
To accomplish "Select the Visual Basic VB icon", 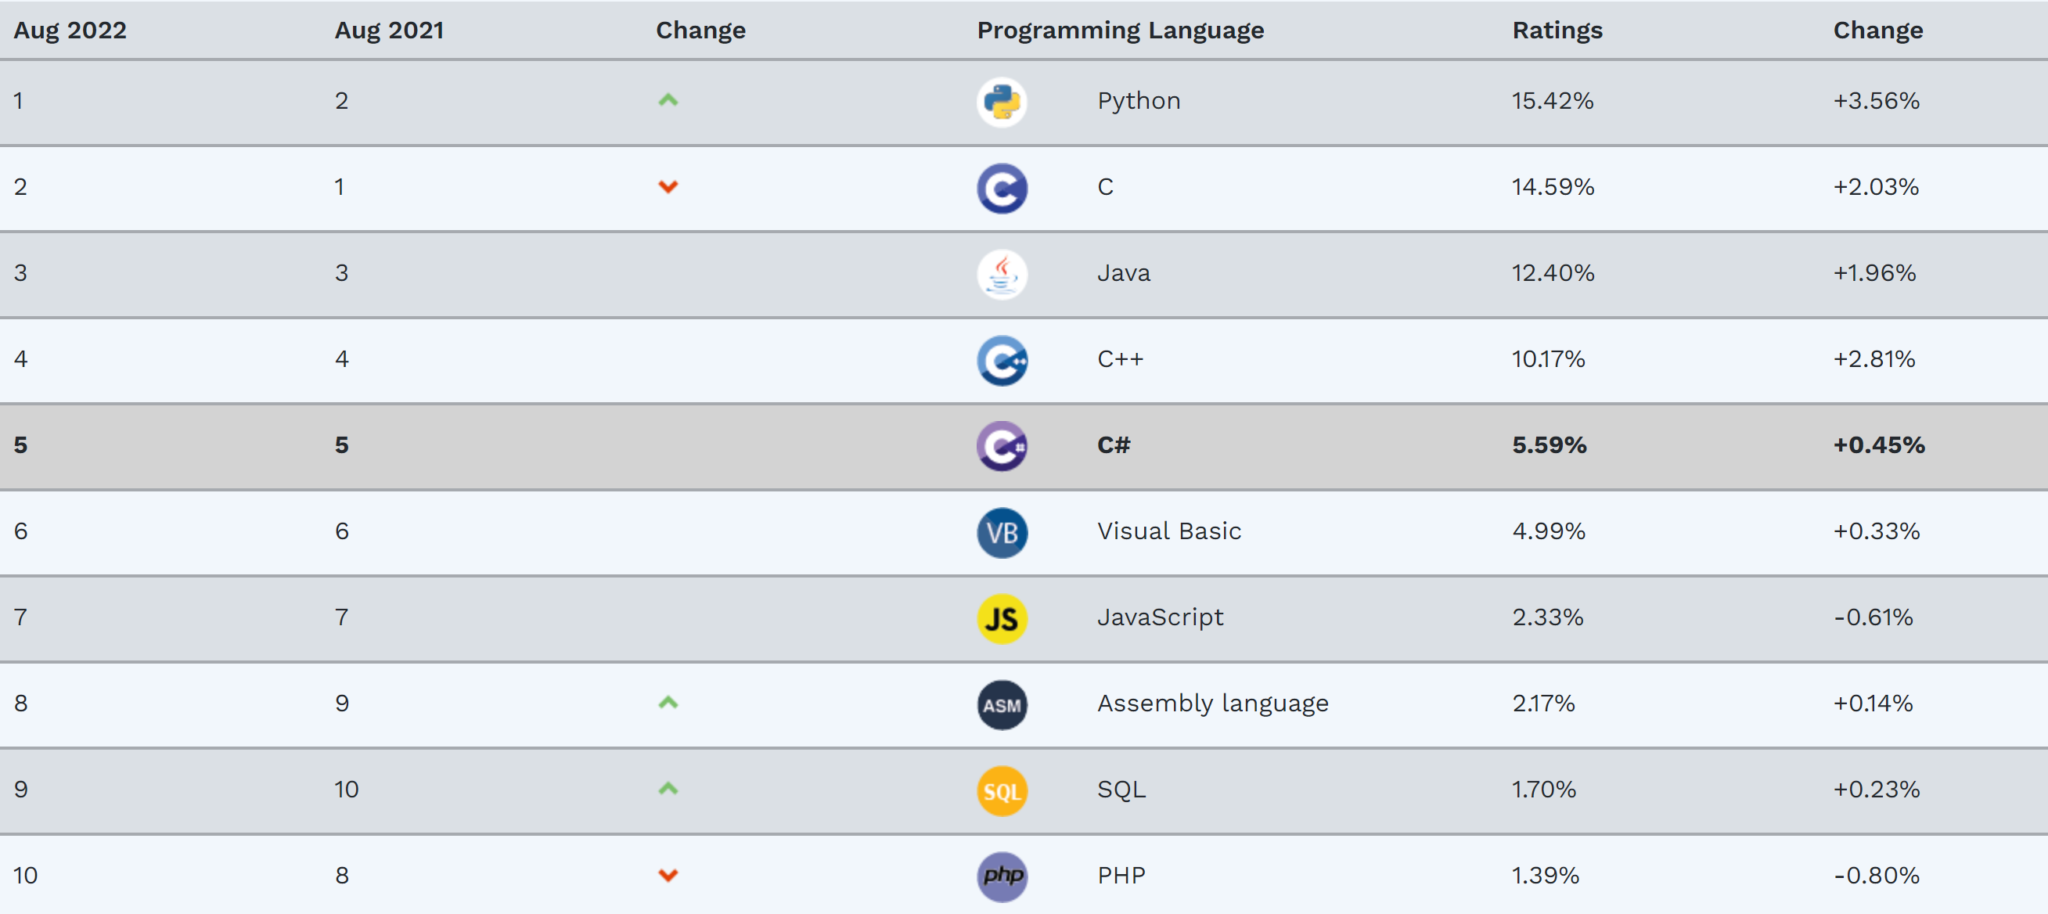I will point(1001,533).
